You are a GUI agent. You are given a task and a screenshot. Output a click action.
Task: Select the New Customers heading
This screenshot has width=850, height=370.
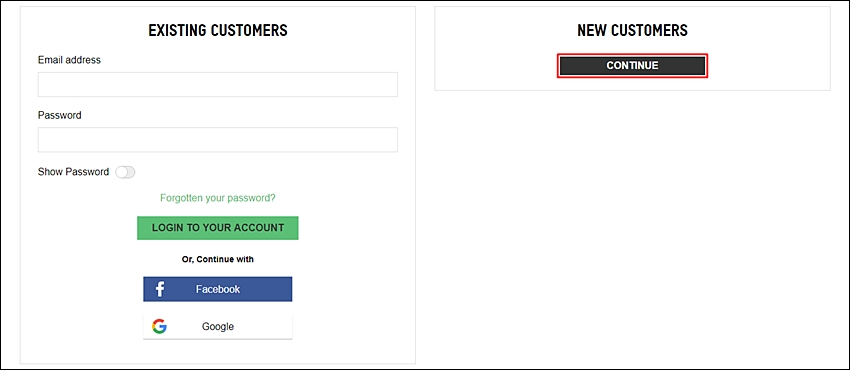click(x=632, y=30)
